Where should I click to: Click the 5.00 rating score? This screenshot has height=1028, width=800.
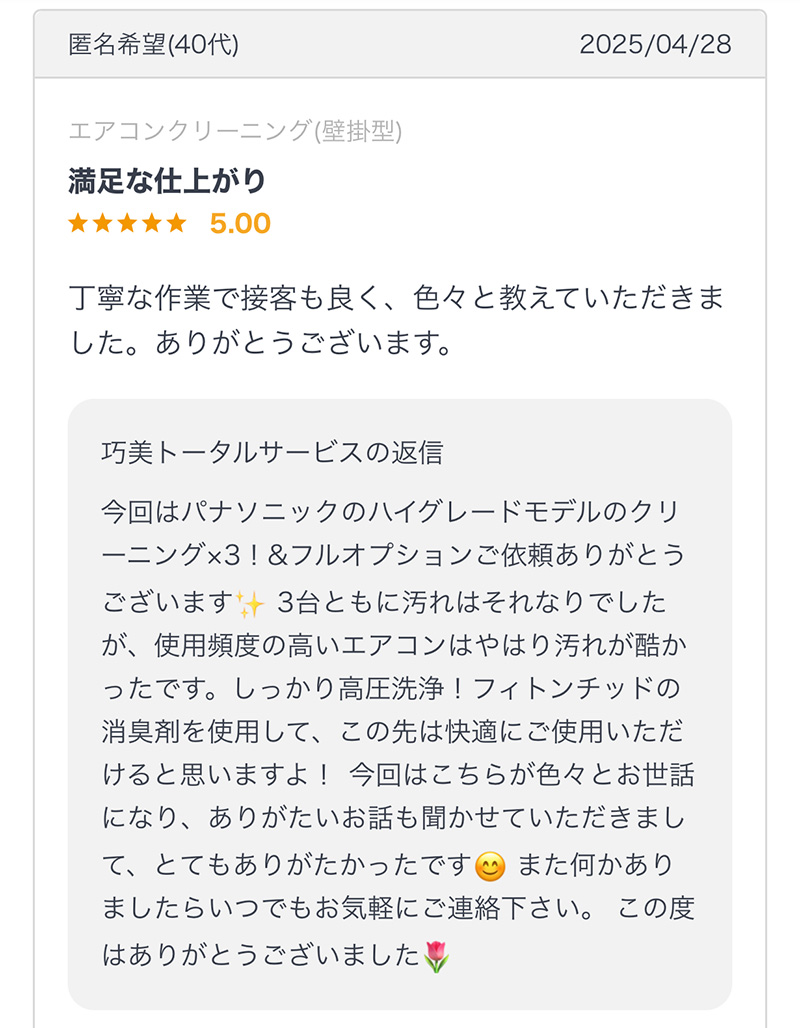[240, 224]
